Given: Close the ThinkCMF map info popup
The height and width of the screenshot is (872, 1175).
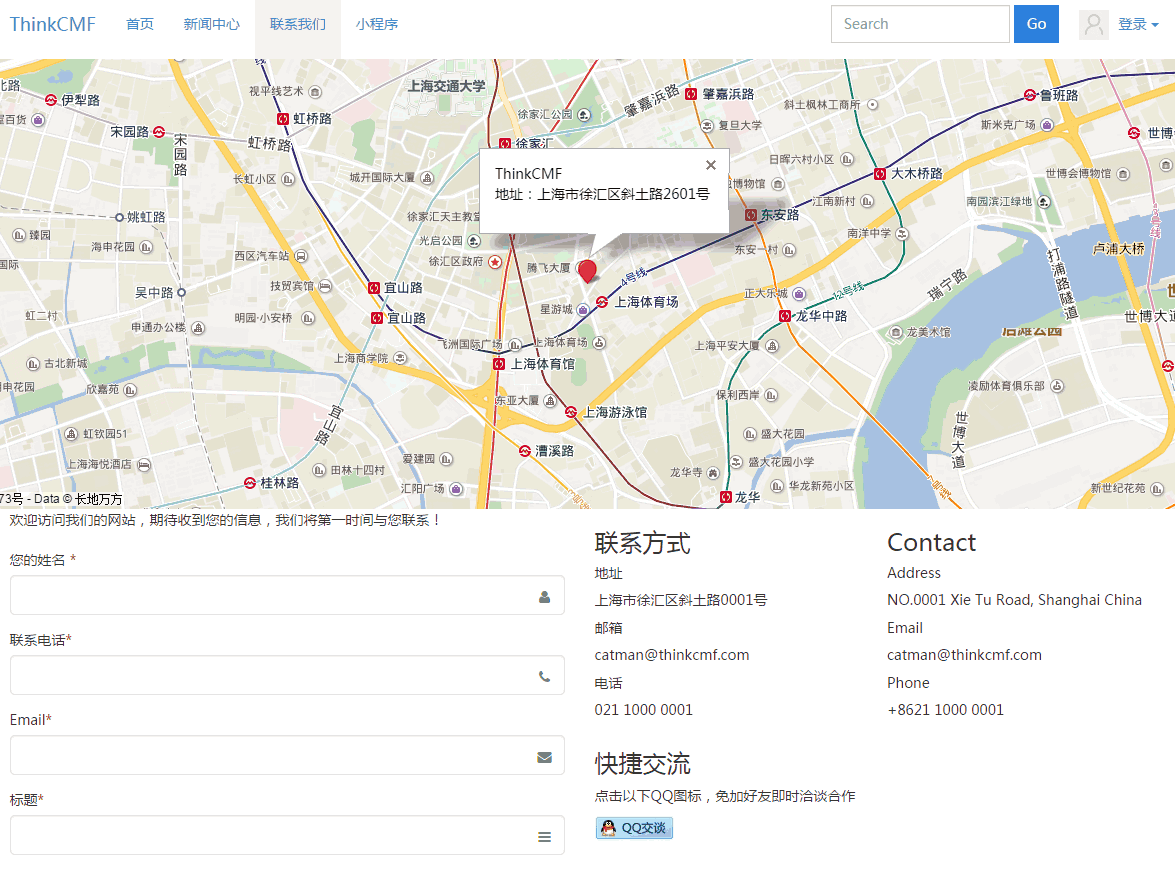Looking at the screenshot, I should pos(711,165).
